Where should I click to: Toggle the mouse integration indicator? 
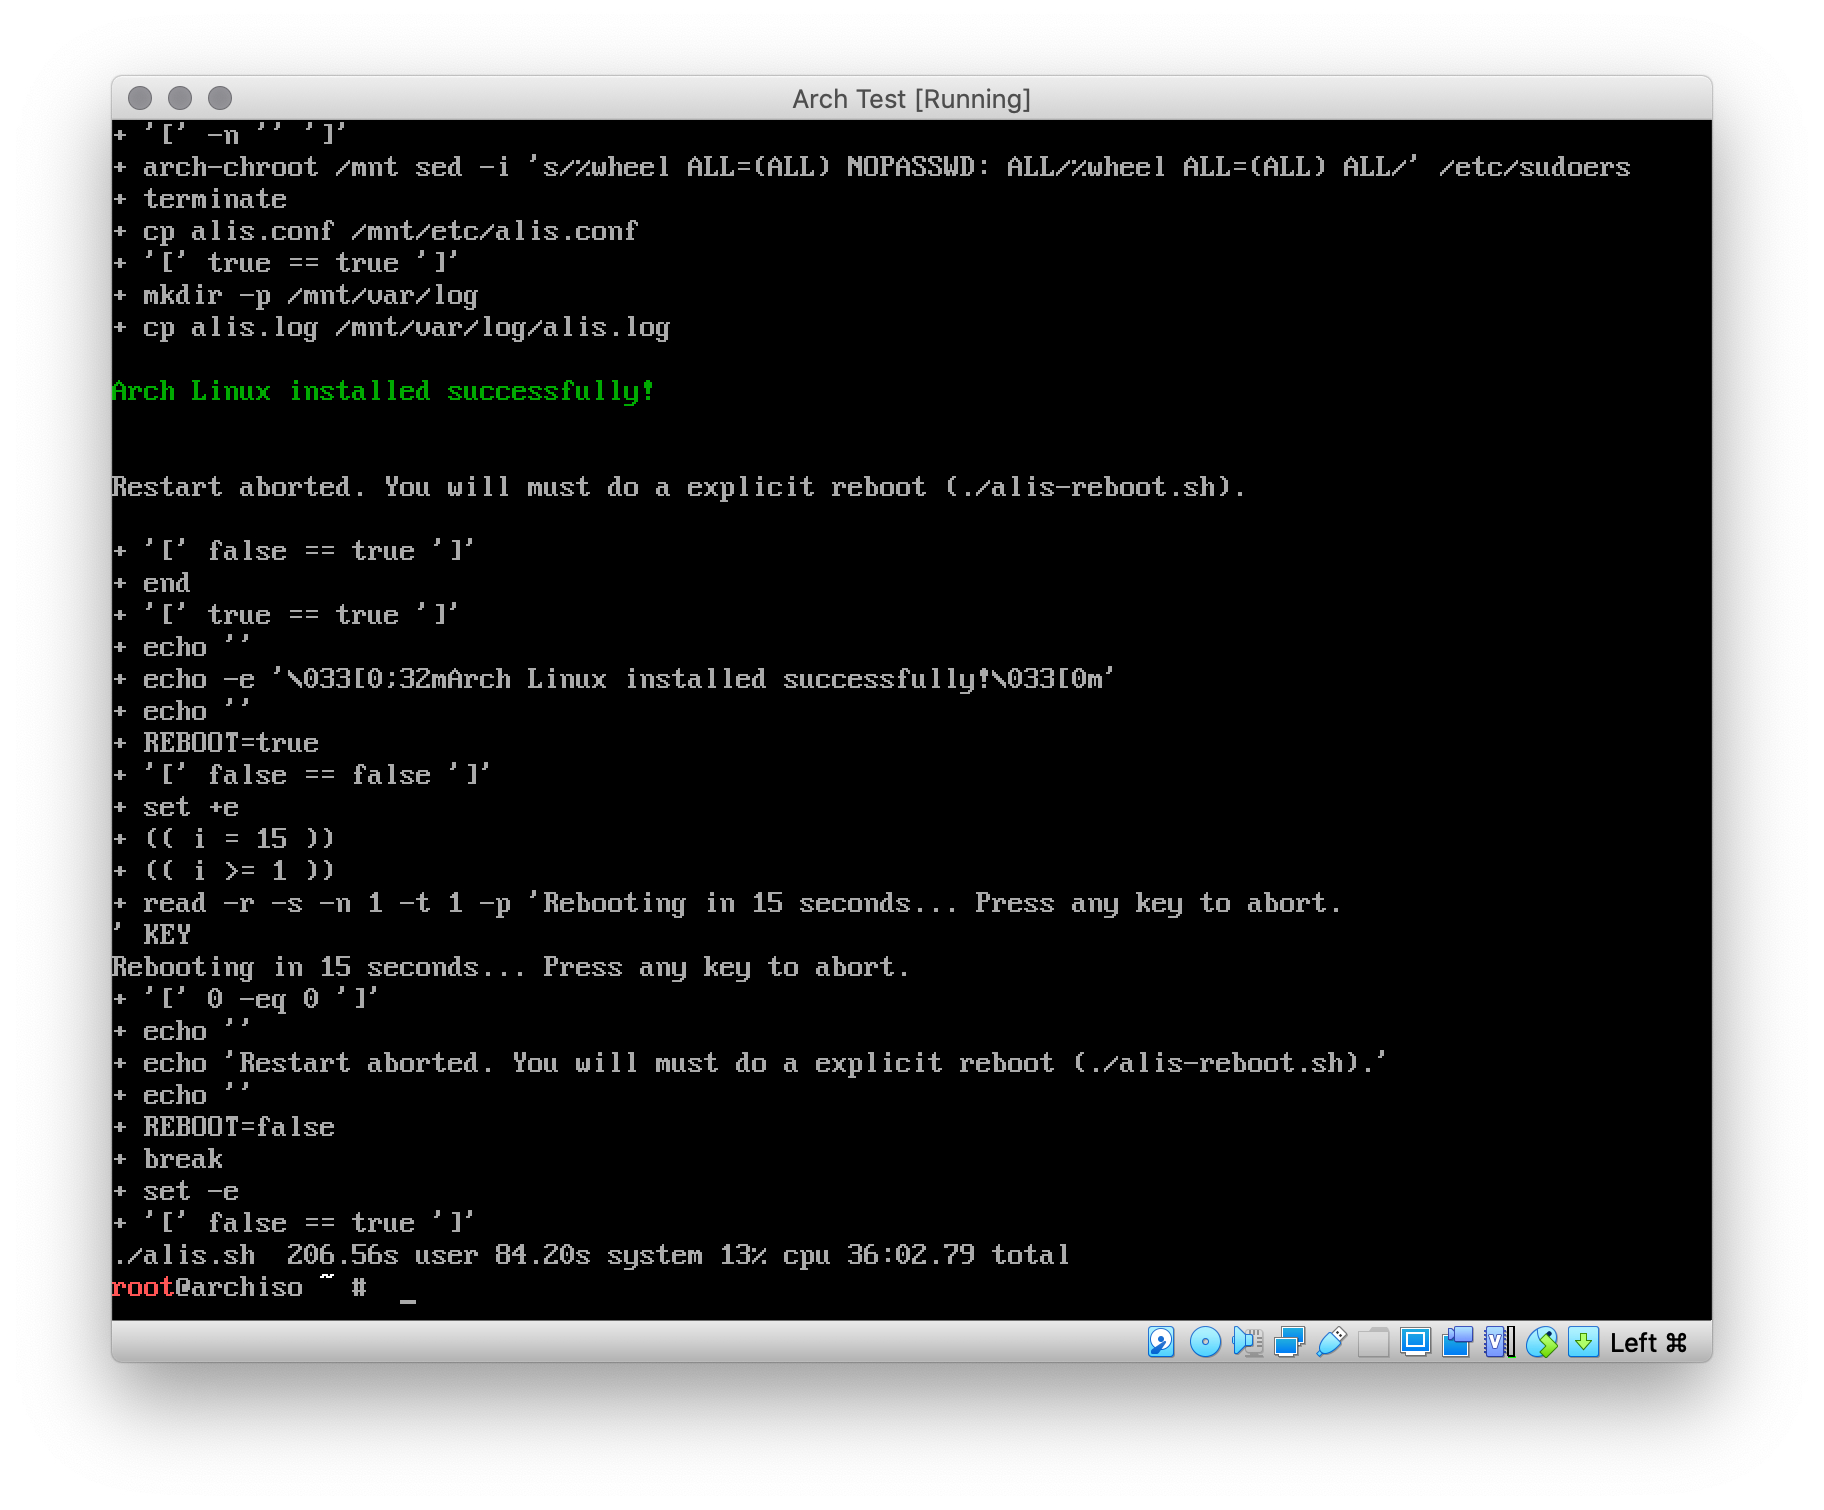pyautogui.click(x=1544, y=1342)
